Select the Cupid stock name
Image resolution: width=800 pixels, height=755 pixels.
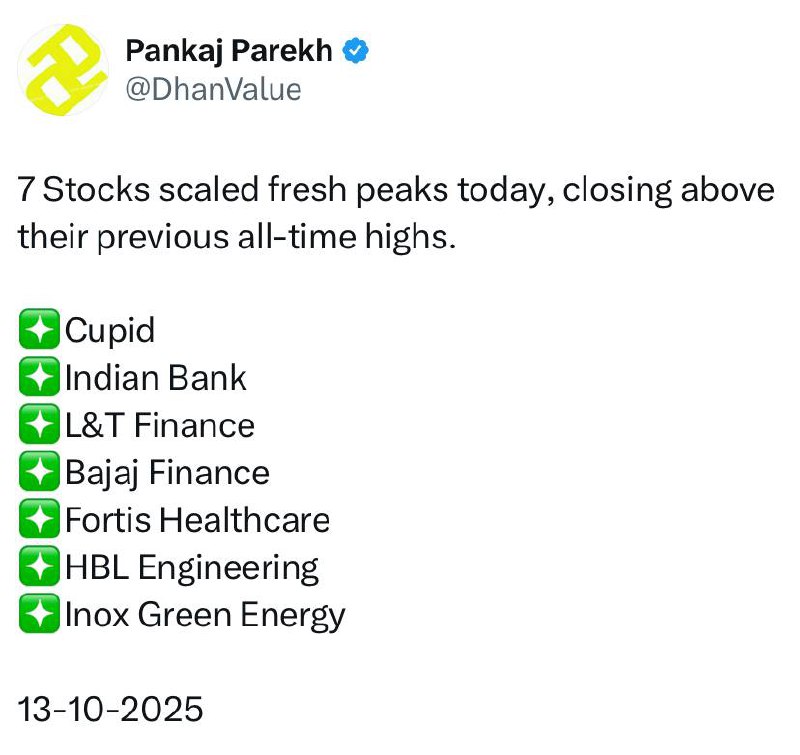pos(110,330)
